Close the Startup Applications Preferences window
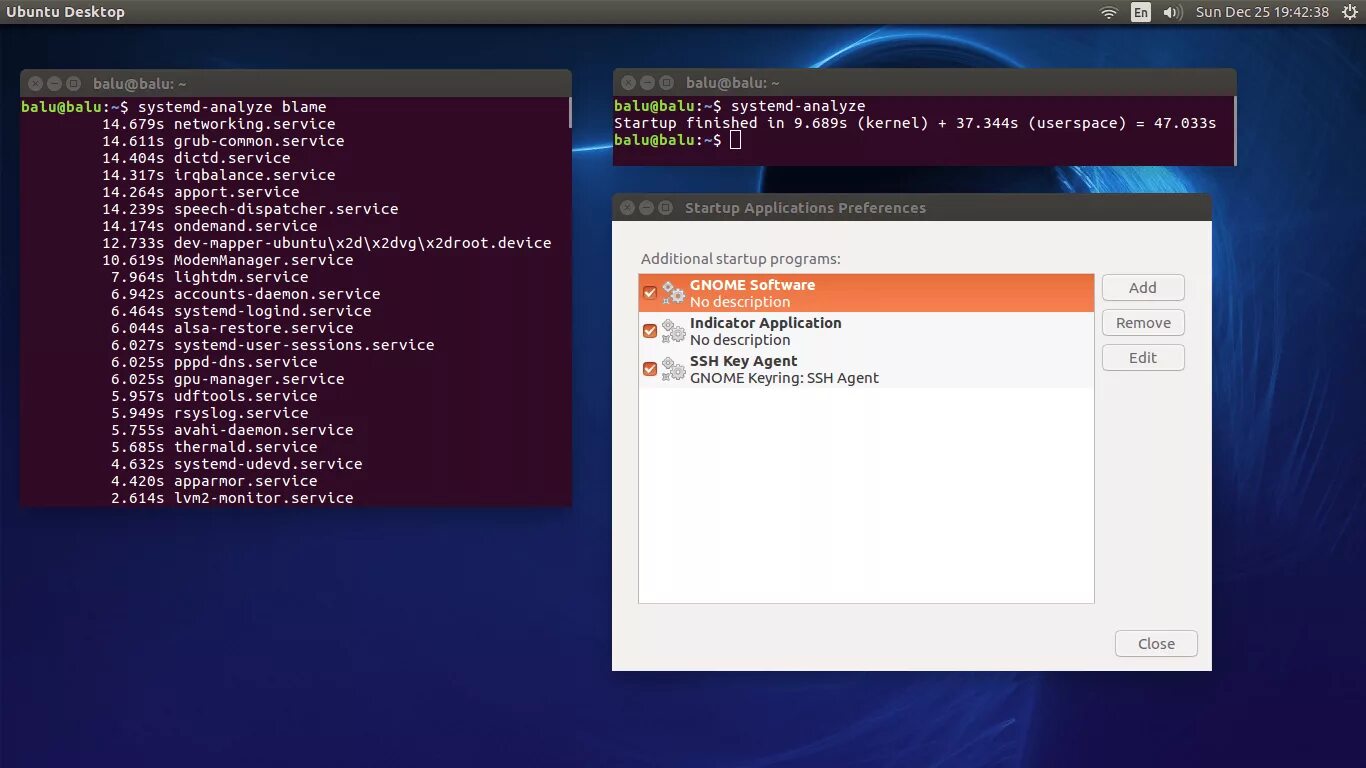This screenshot has width=1366, height=768. pyautogui.click(x=628, y=208)
